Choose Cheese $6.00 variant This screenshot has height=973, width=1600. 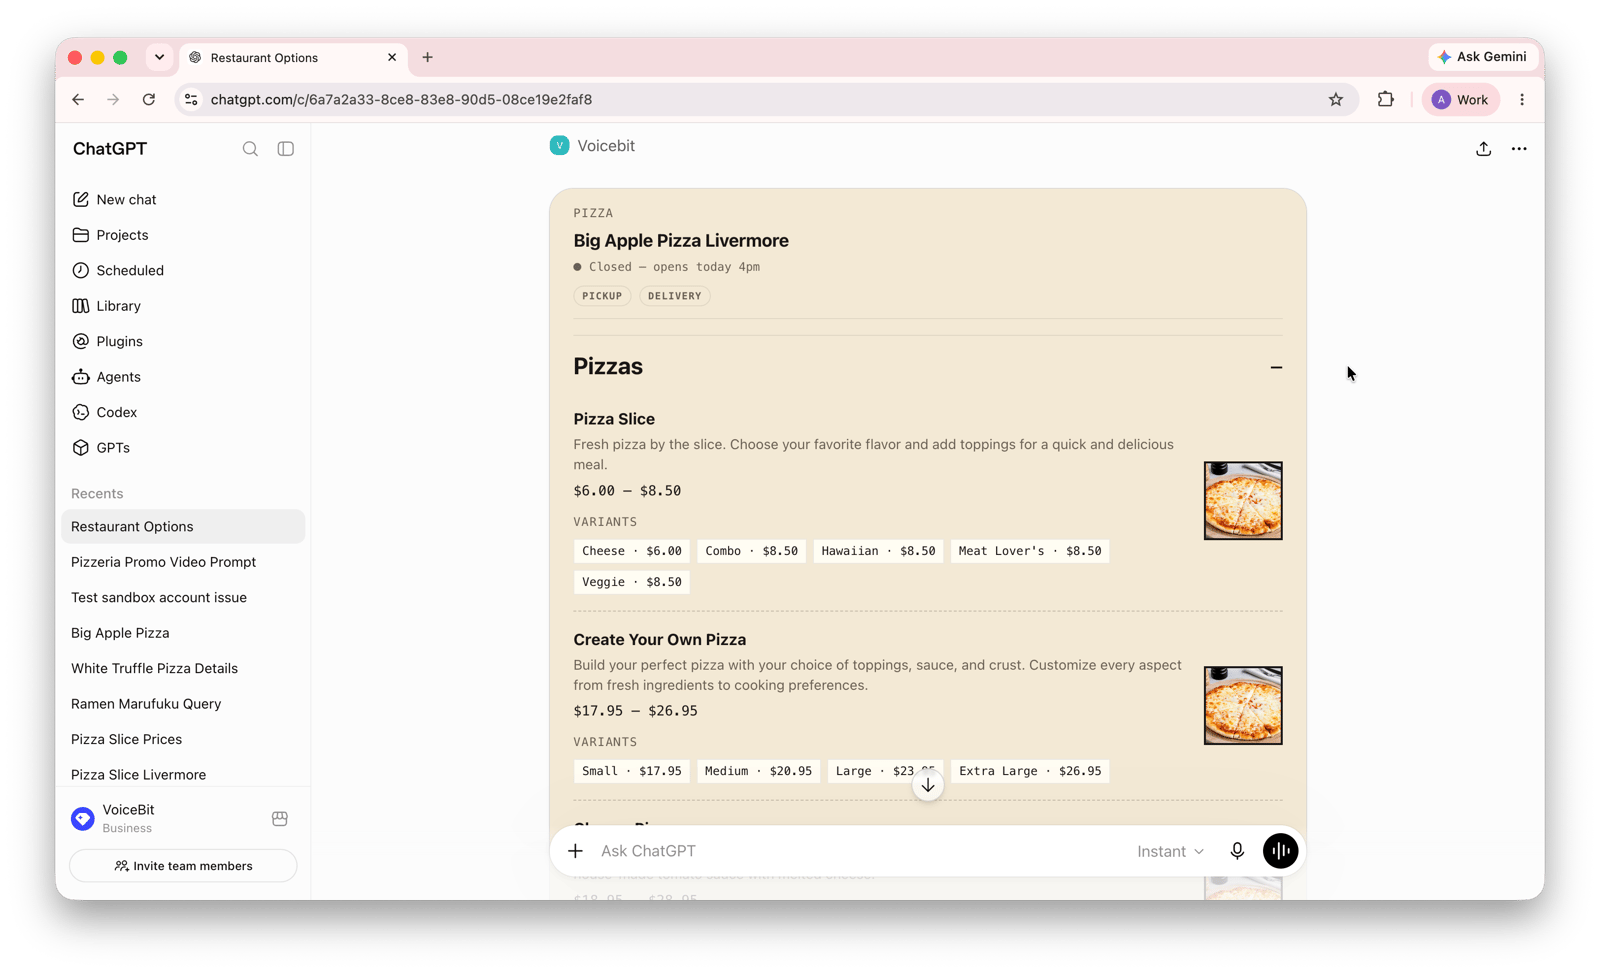click(632, 551)
